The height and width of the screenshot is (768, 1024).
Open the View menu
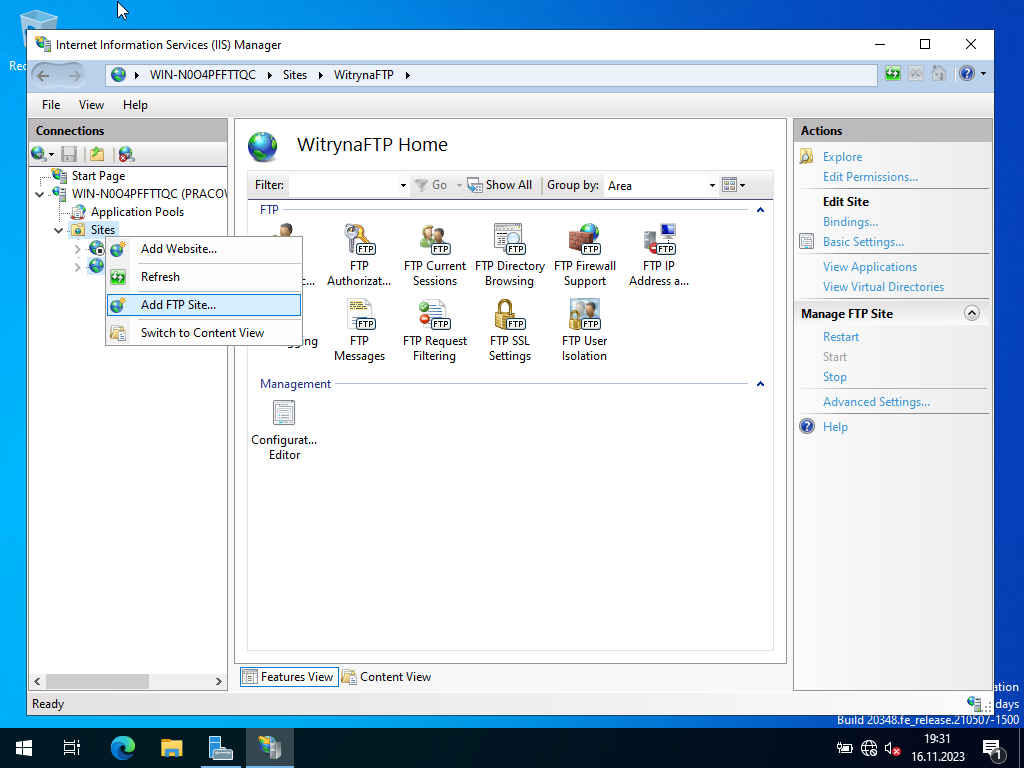click(x=91, y=105)
